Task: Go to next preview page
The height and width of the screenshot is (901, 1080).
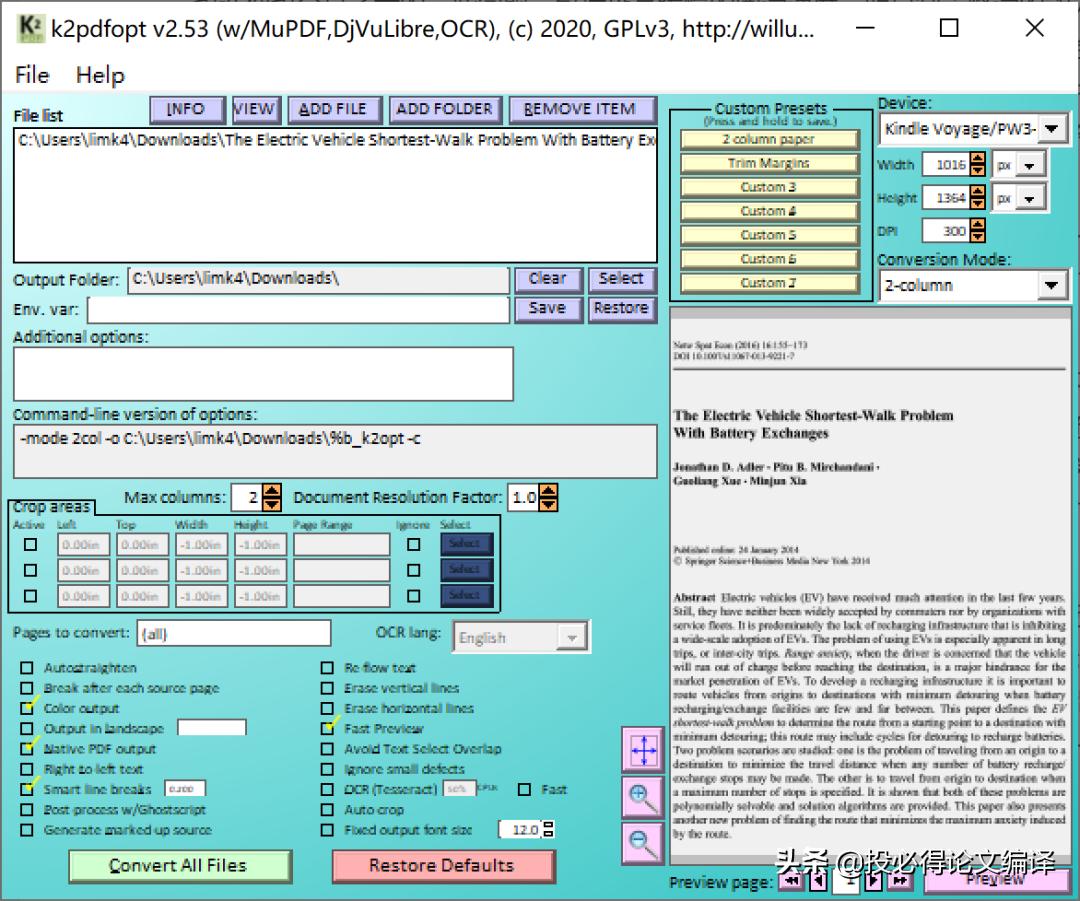Action: coord(873,881)
